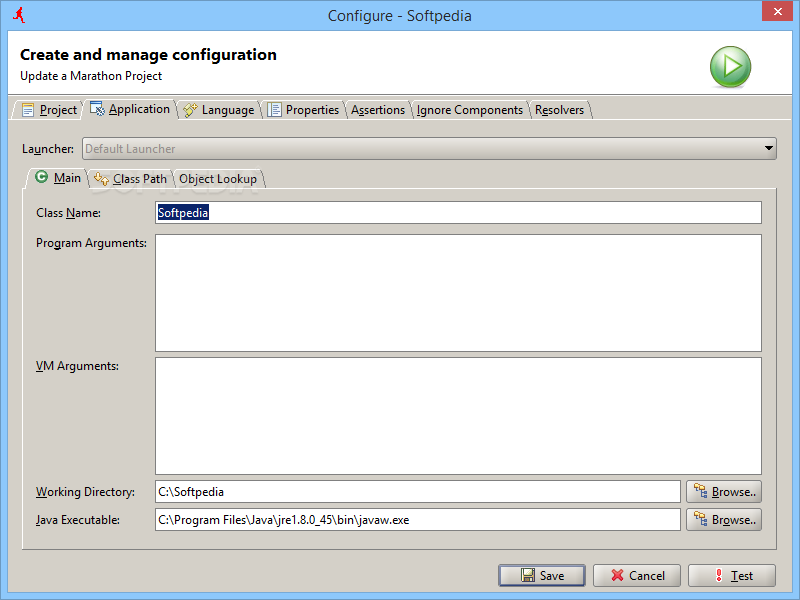Open the Object Lookup sub-tab
Image resolution: width=800 pixels, height=600 pixels.
pos(218,179)
